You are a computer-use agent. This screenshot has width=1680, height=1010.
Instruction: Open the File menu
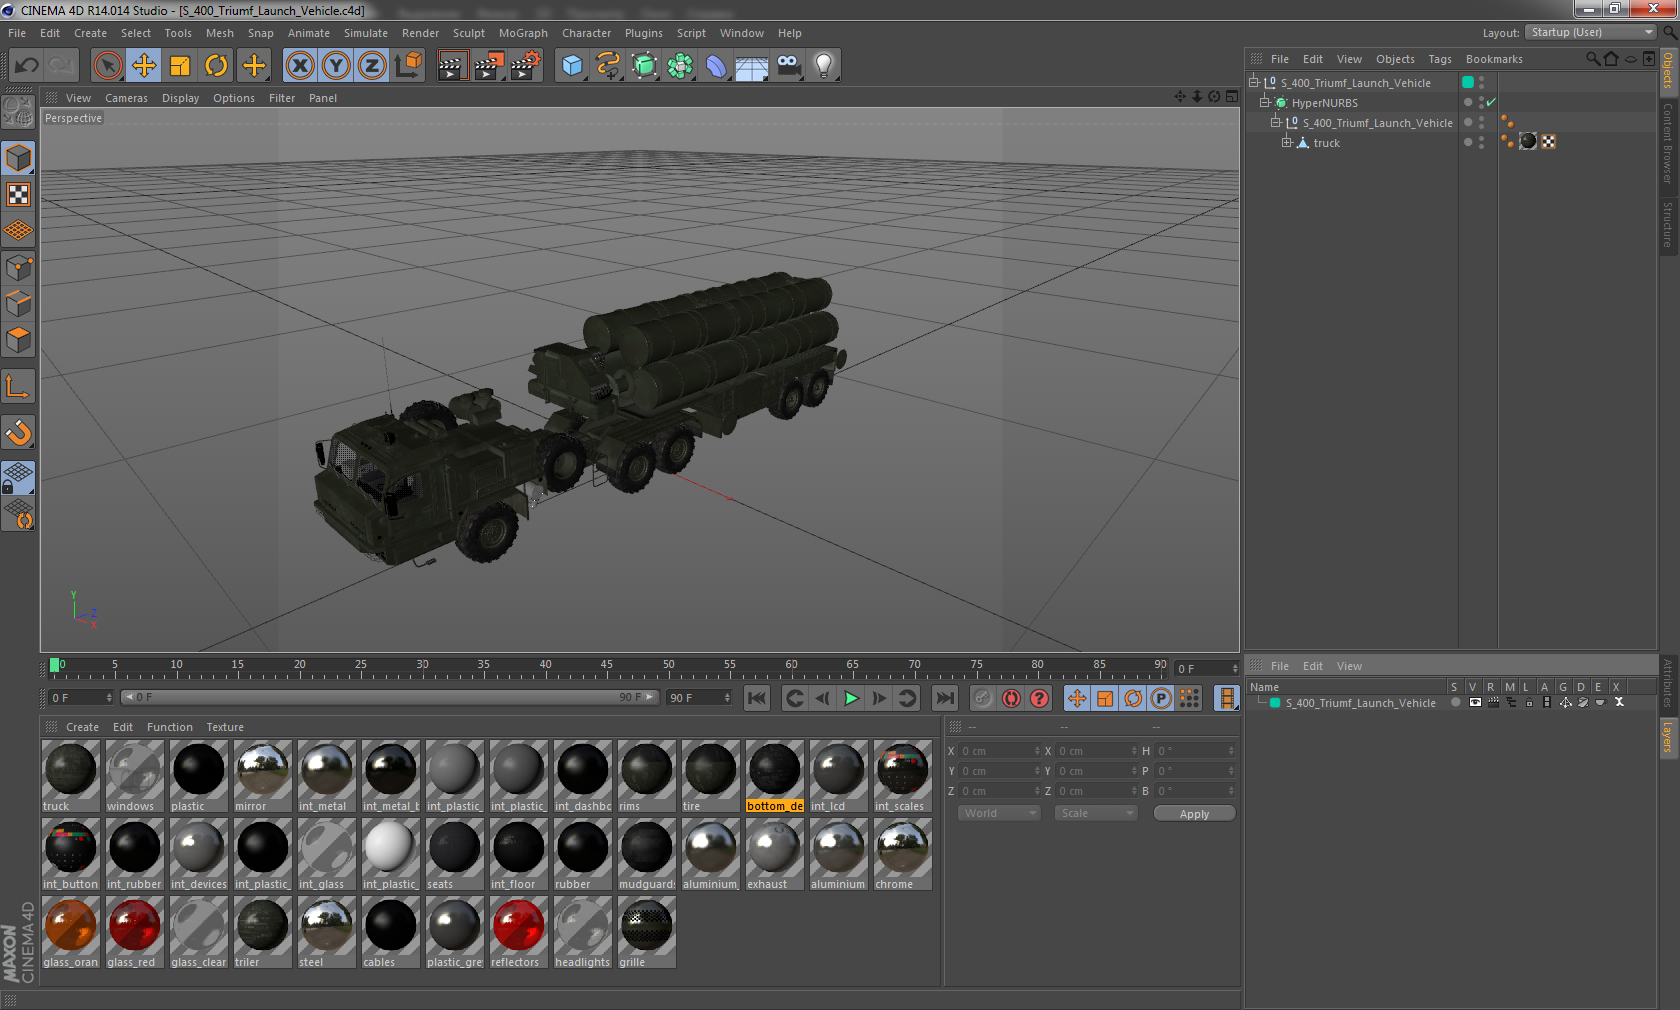click(17, 33)
